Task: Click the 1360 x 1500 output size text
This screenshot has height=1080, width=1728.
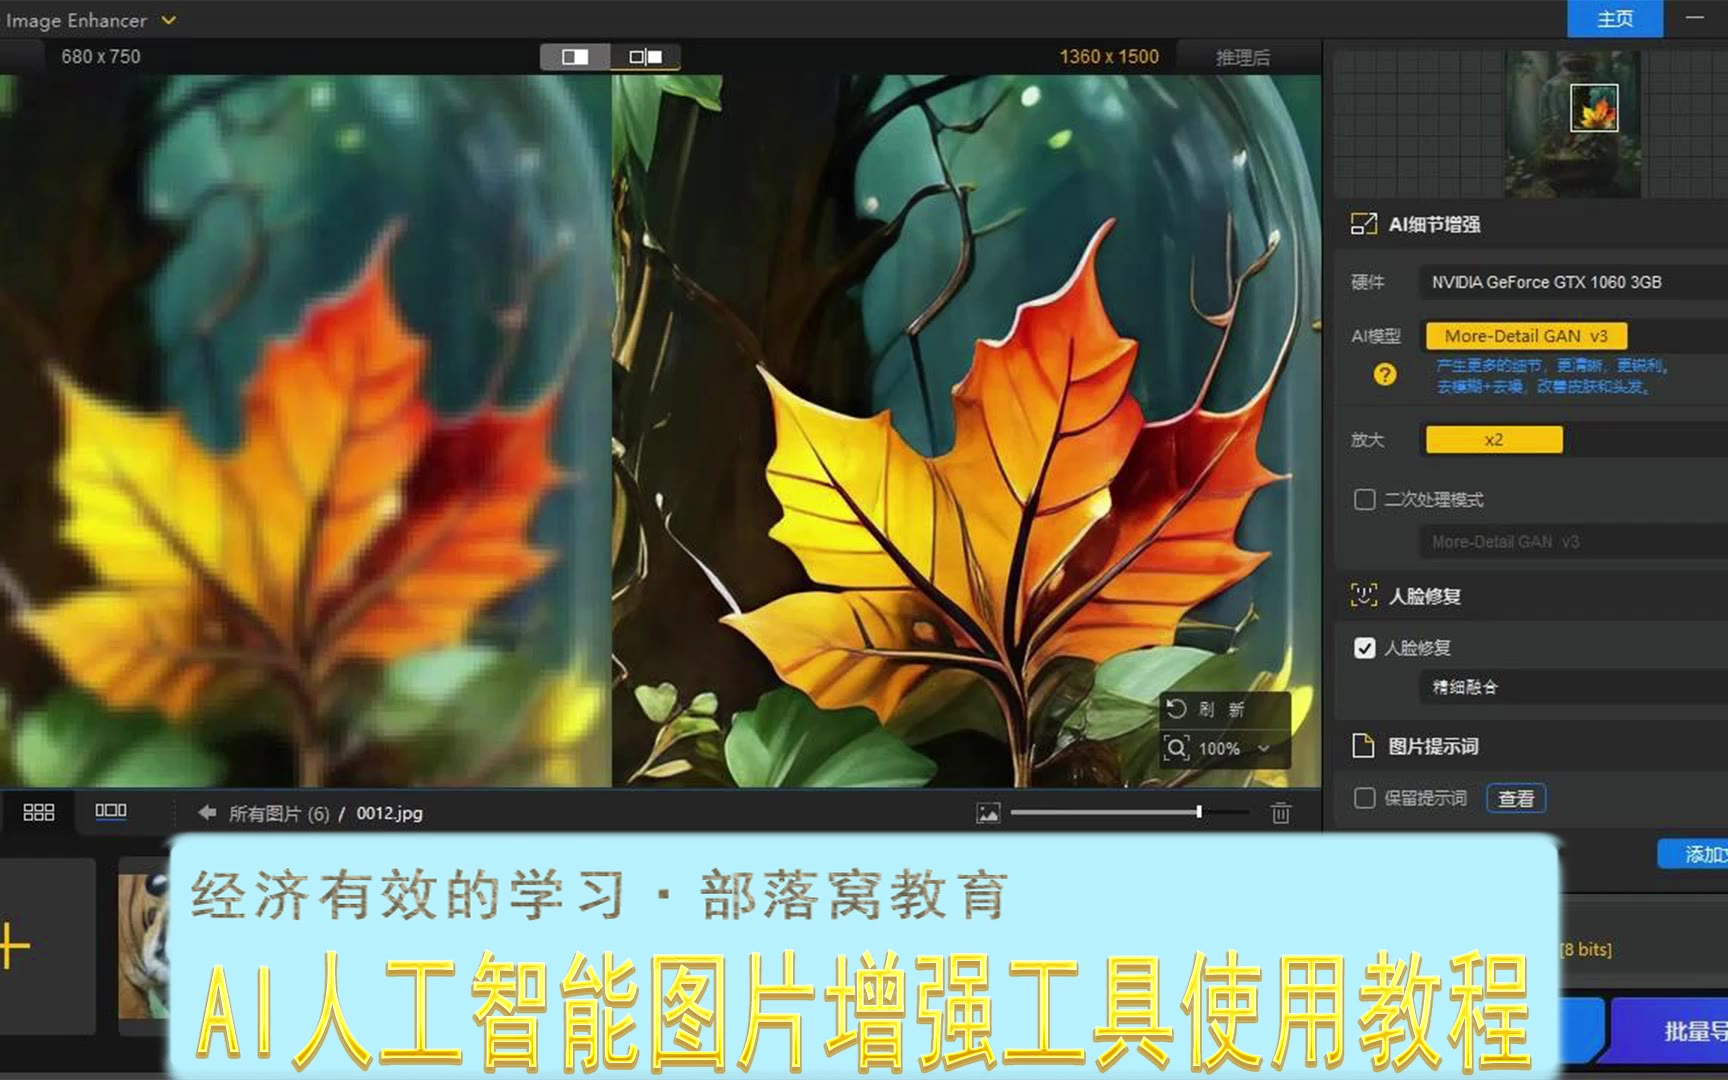Action: [x=1109, y=57]
